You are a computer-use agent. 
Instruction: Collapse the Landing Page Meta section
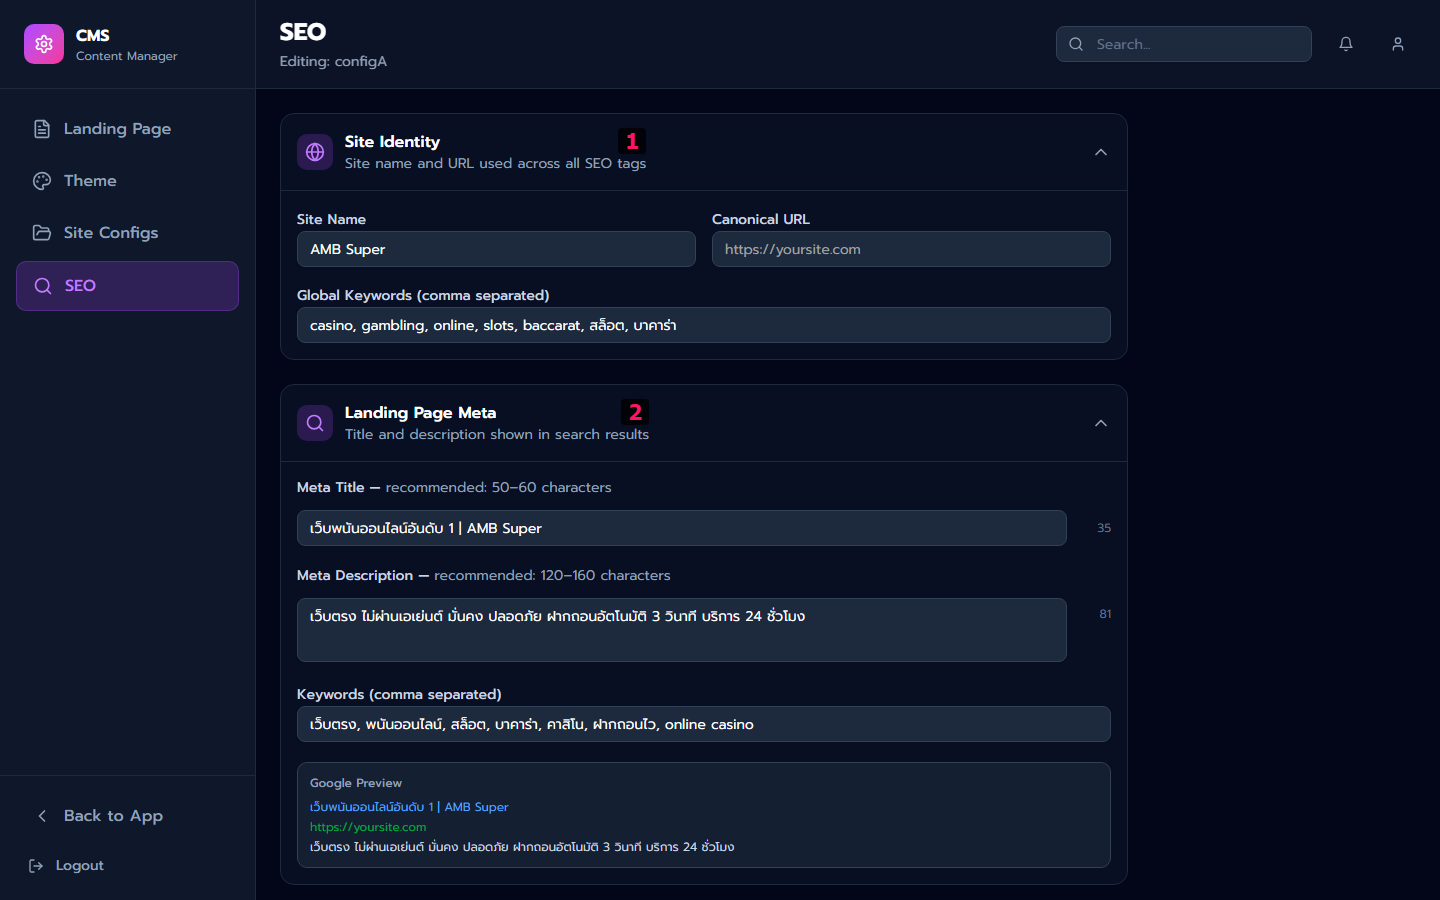coord(1100,423)
